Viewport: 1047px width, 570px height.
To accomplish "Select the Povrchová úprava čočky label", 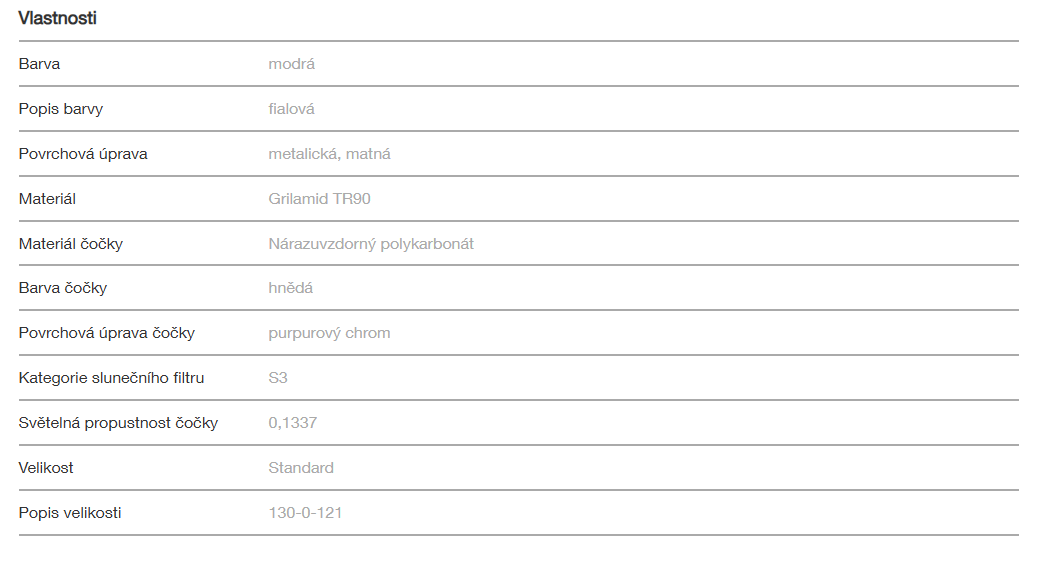I will 107,333.
